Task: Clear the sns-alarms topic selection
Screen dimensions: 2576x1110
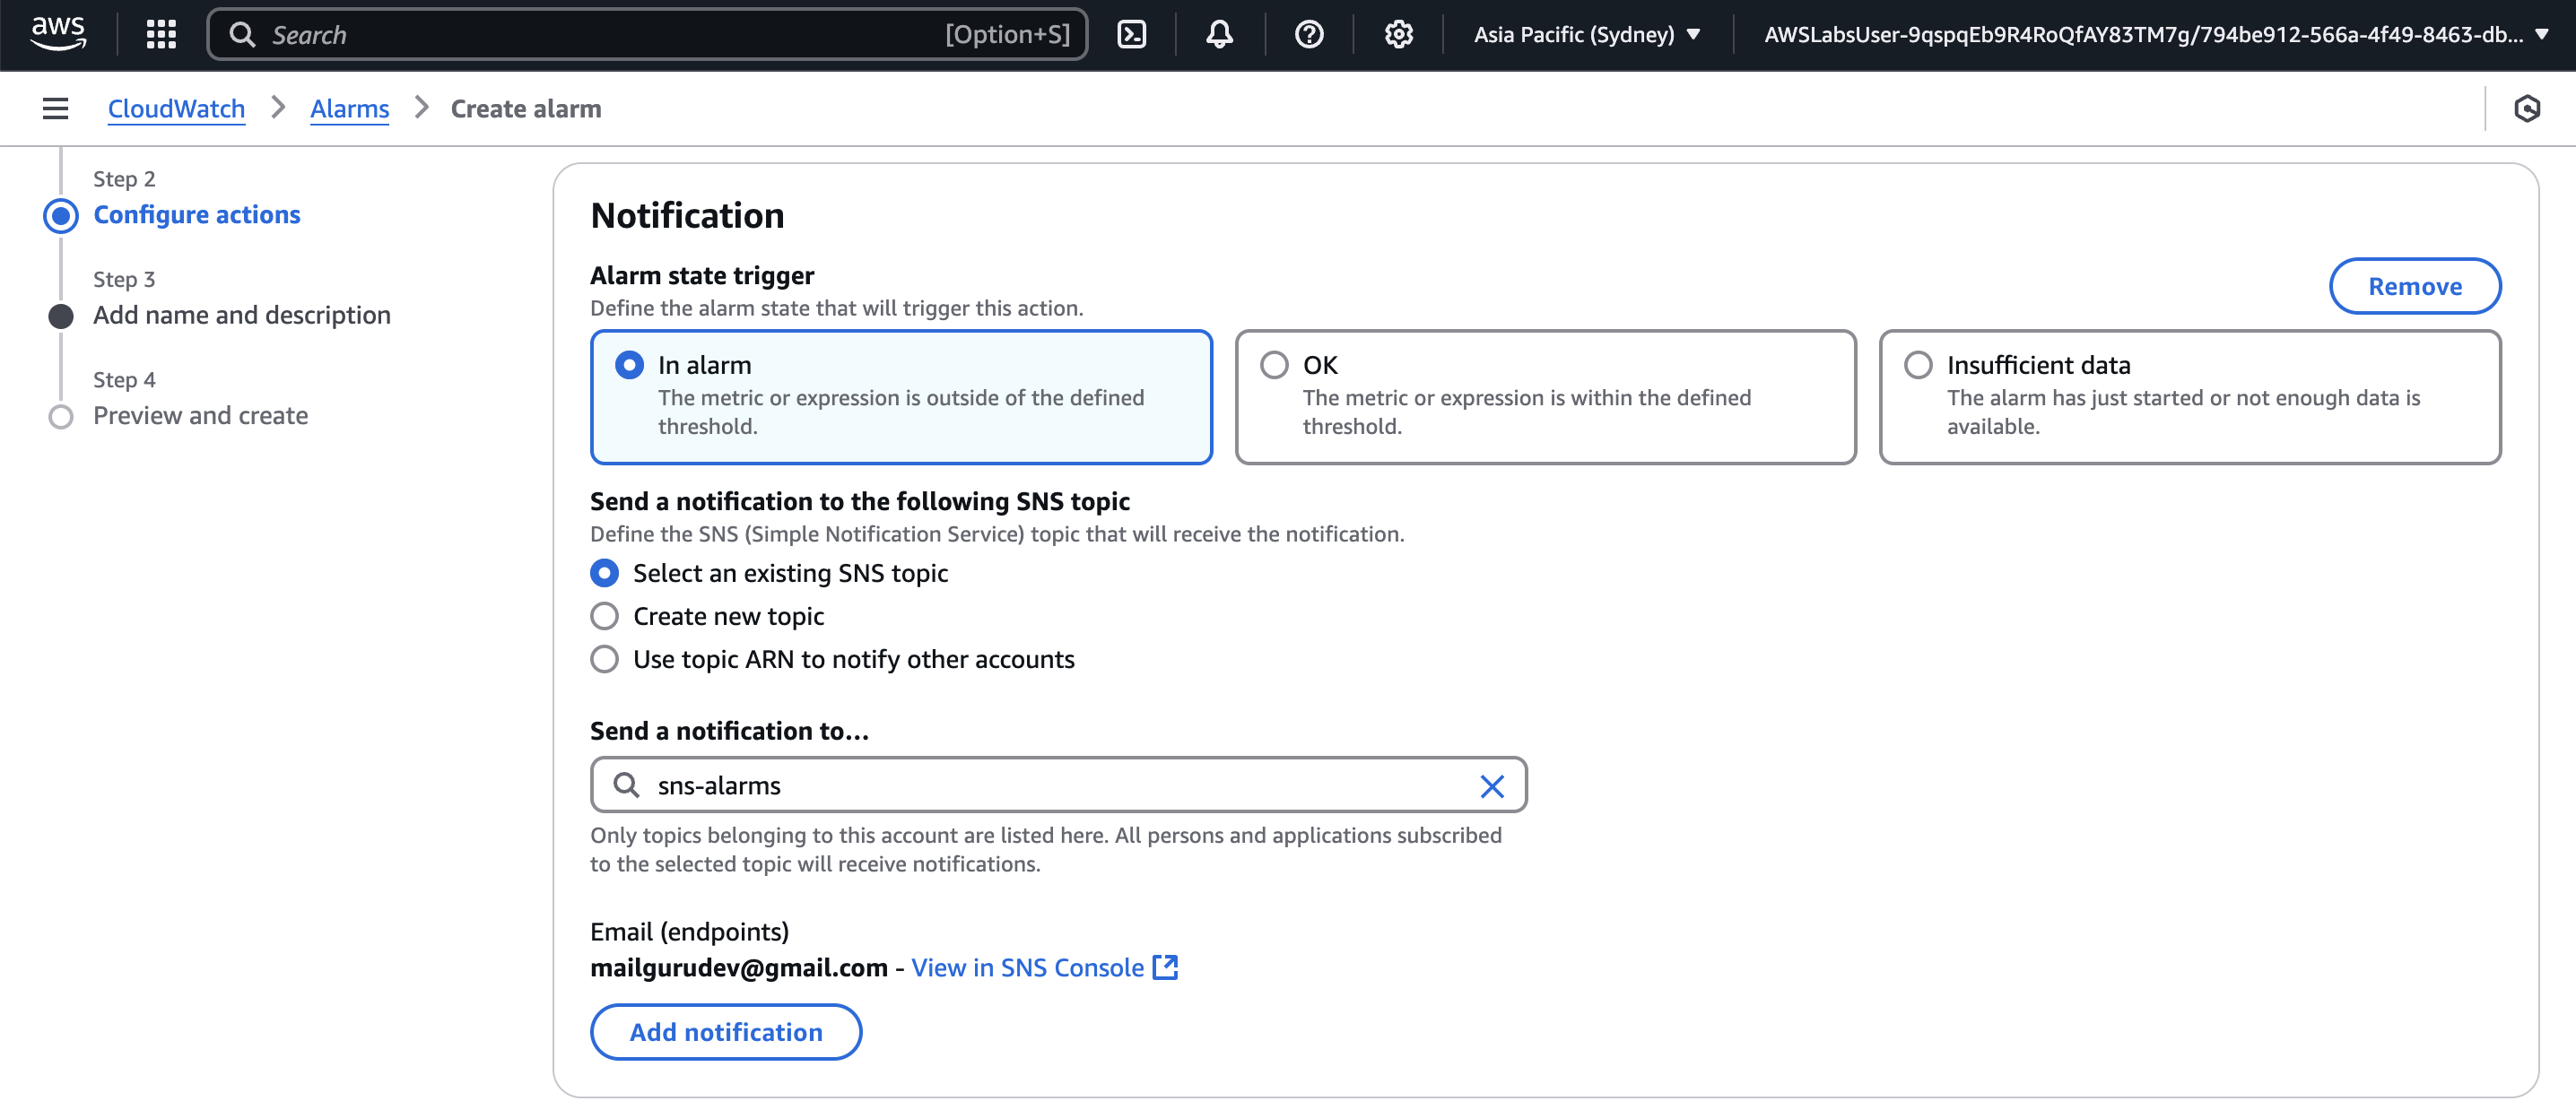Action: pos(1491,786)
